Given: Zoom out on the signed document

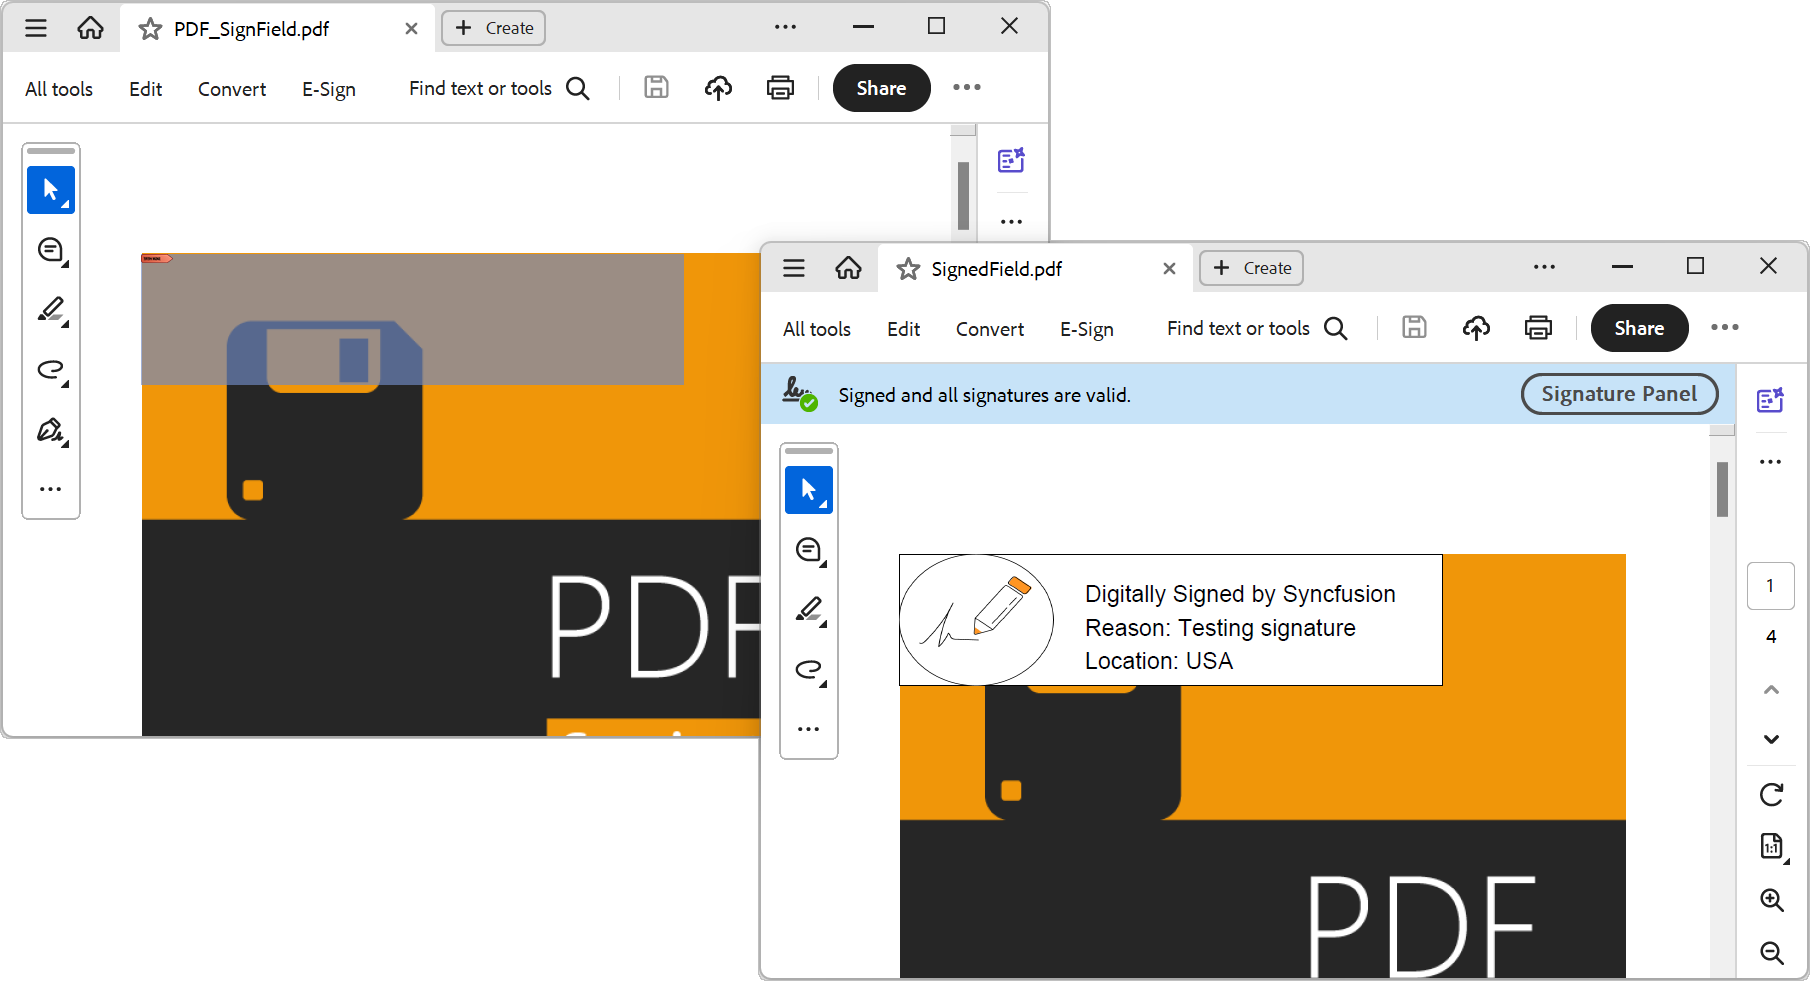Looking at the screenshot, I should point(1771,952).
